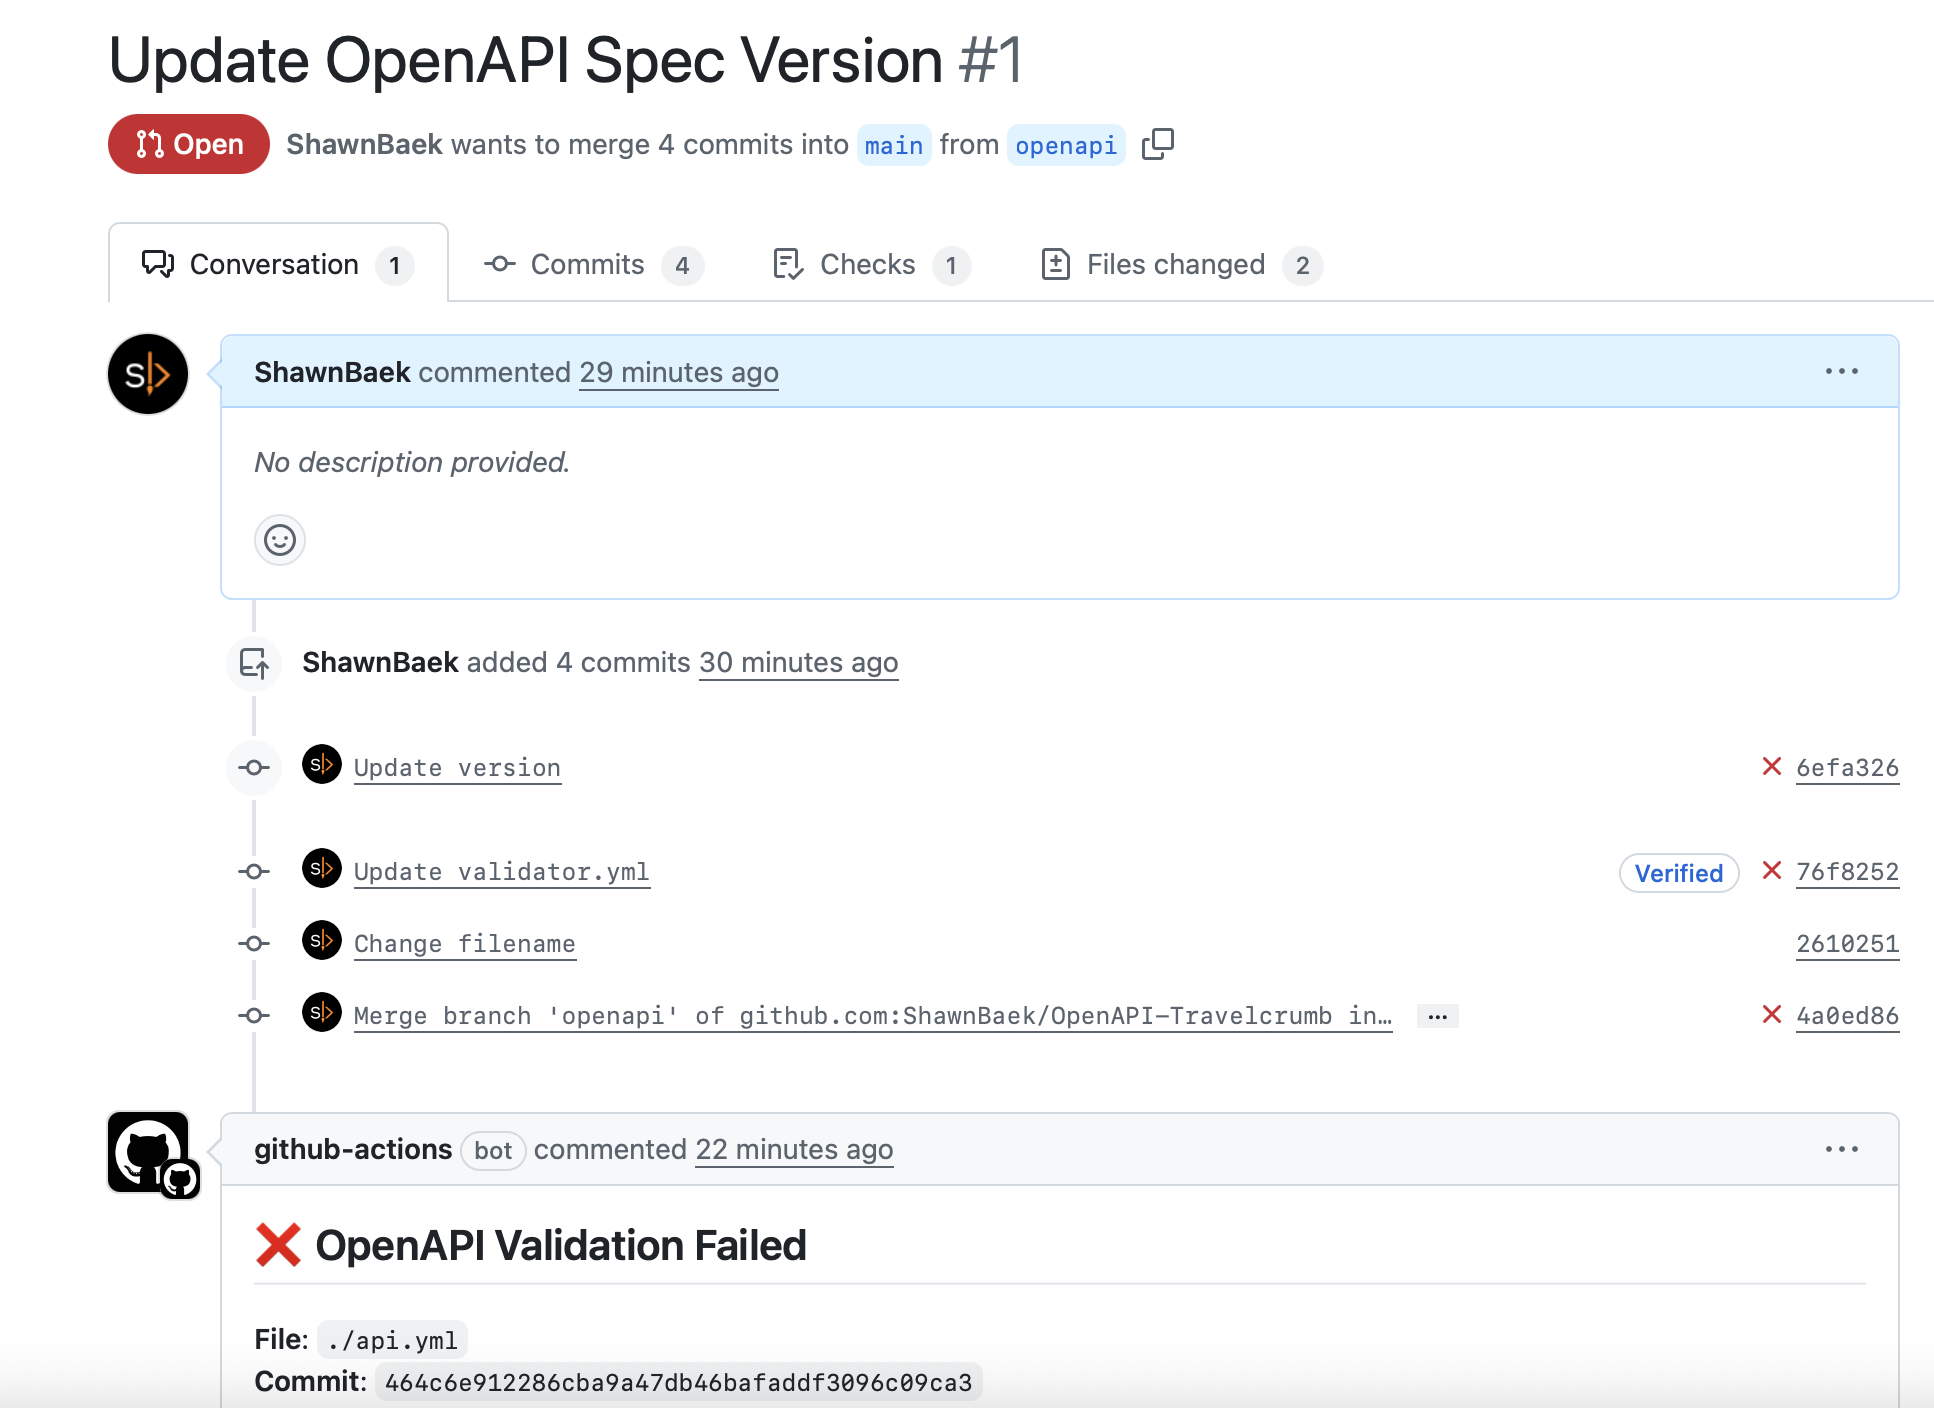
Task: Click ShawnBaek's large avatar beside comment
Action: pos(148,374)
